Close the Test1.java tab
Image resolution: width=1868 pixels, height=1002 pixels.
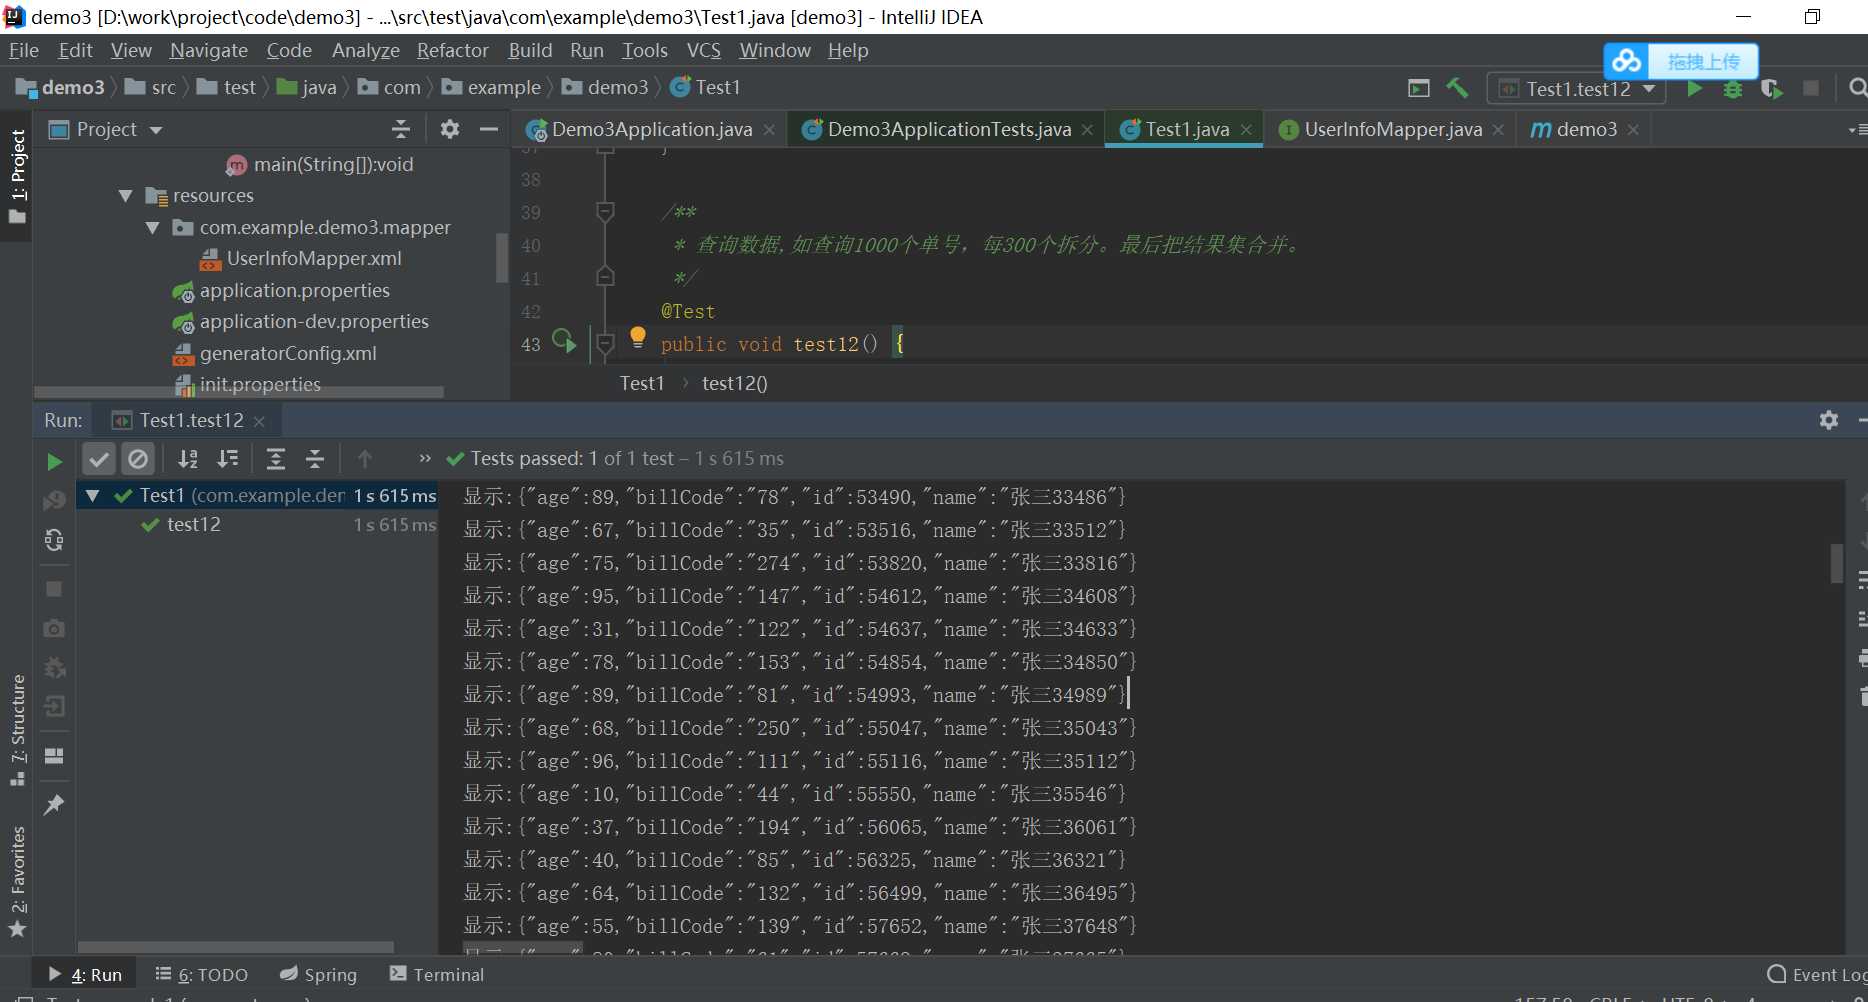tap(1246, 130)
